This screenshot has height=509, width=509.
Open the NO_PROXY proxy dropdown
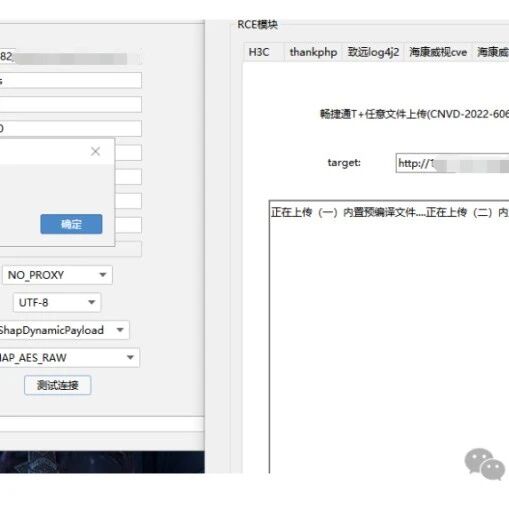pyautogui.click(x=57, y=275)
